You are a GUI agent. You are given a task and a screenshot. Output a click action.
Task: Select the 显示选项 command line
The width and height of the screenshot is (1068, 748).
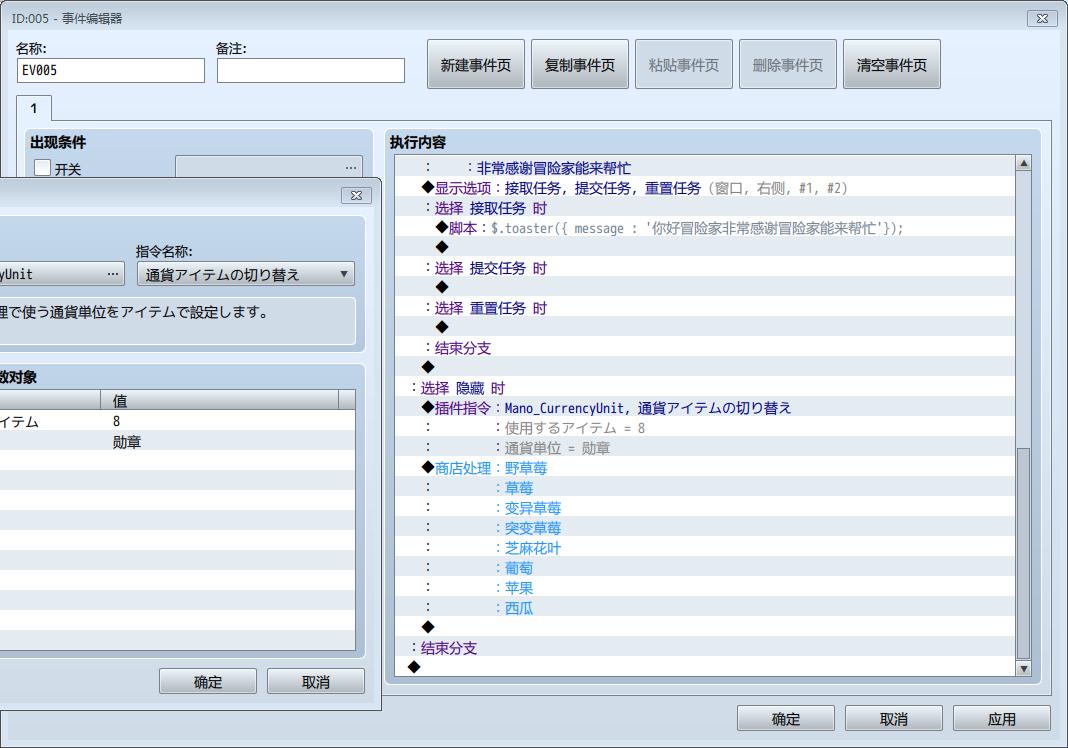pyautogui.click(x=705, y=187)
